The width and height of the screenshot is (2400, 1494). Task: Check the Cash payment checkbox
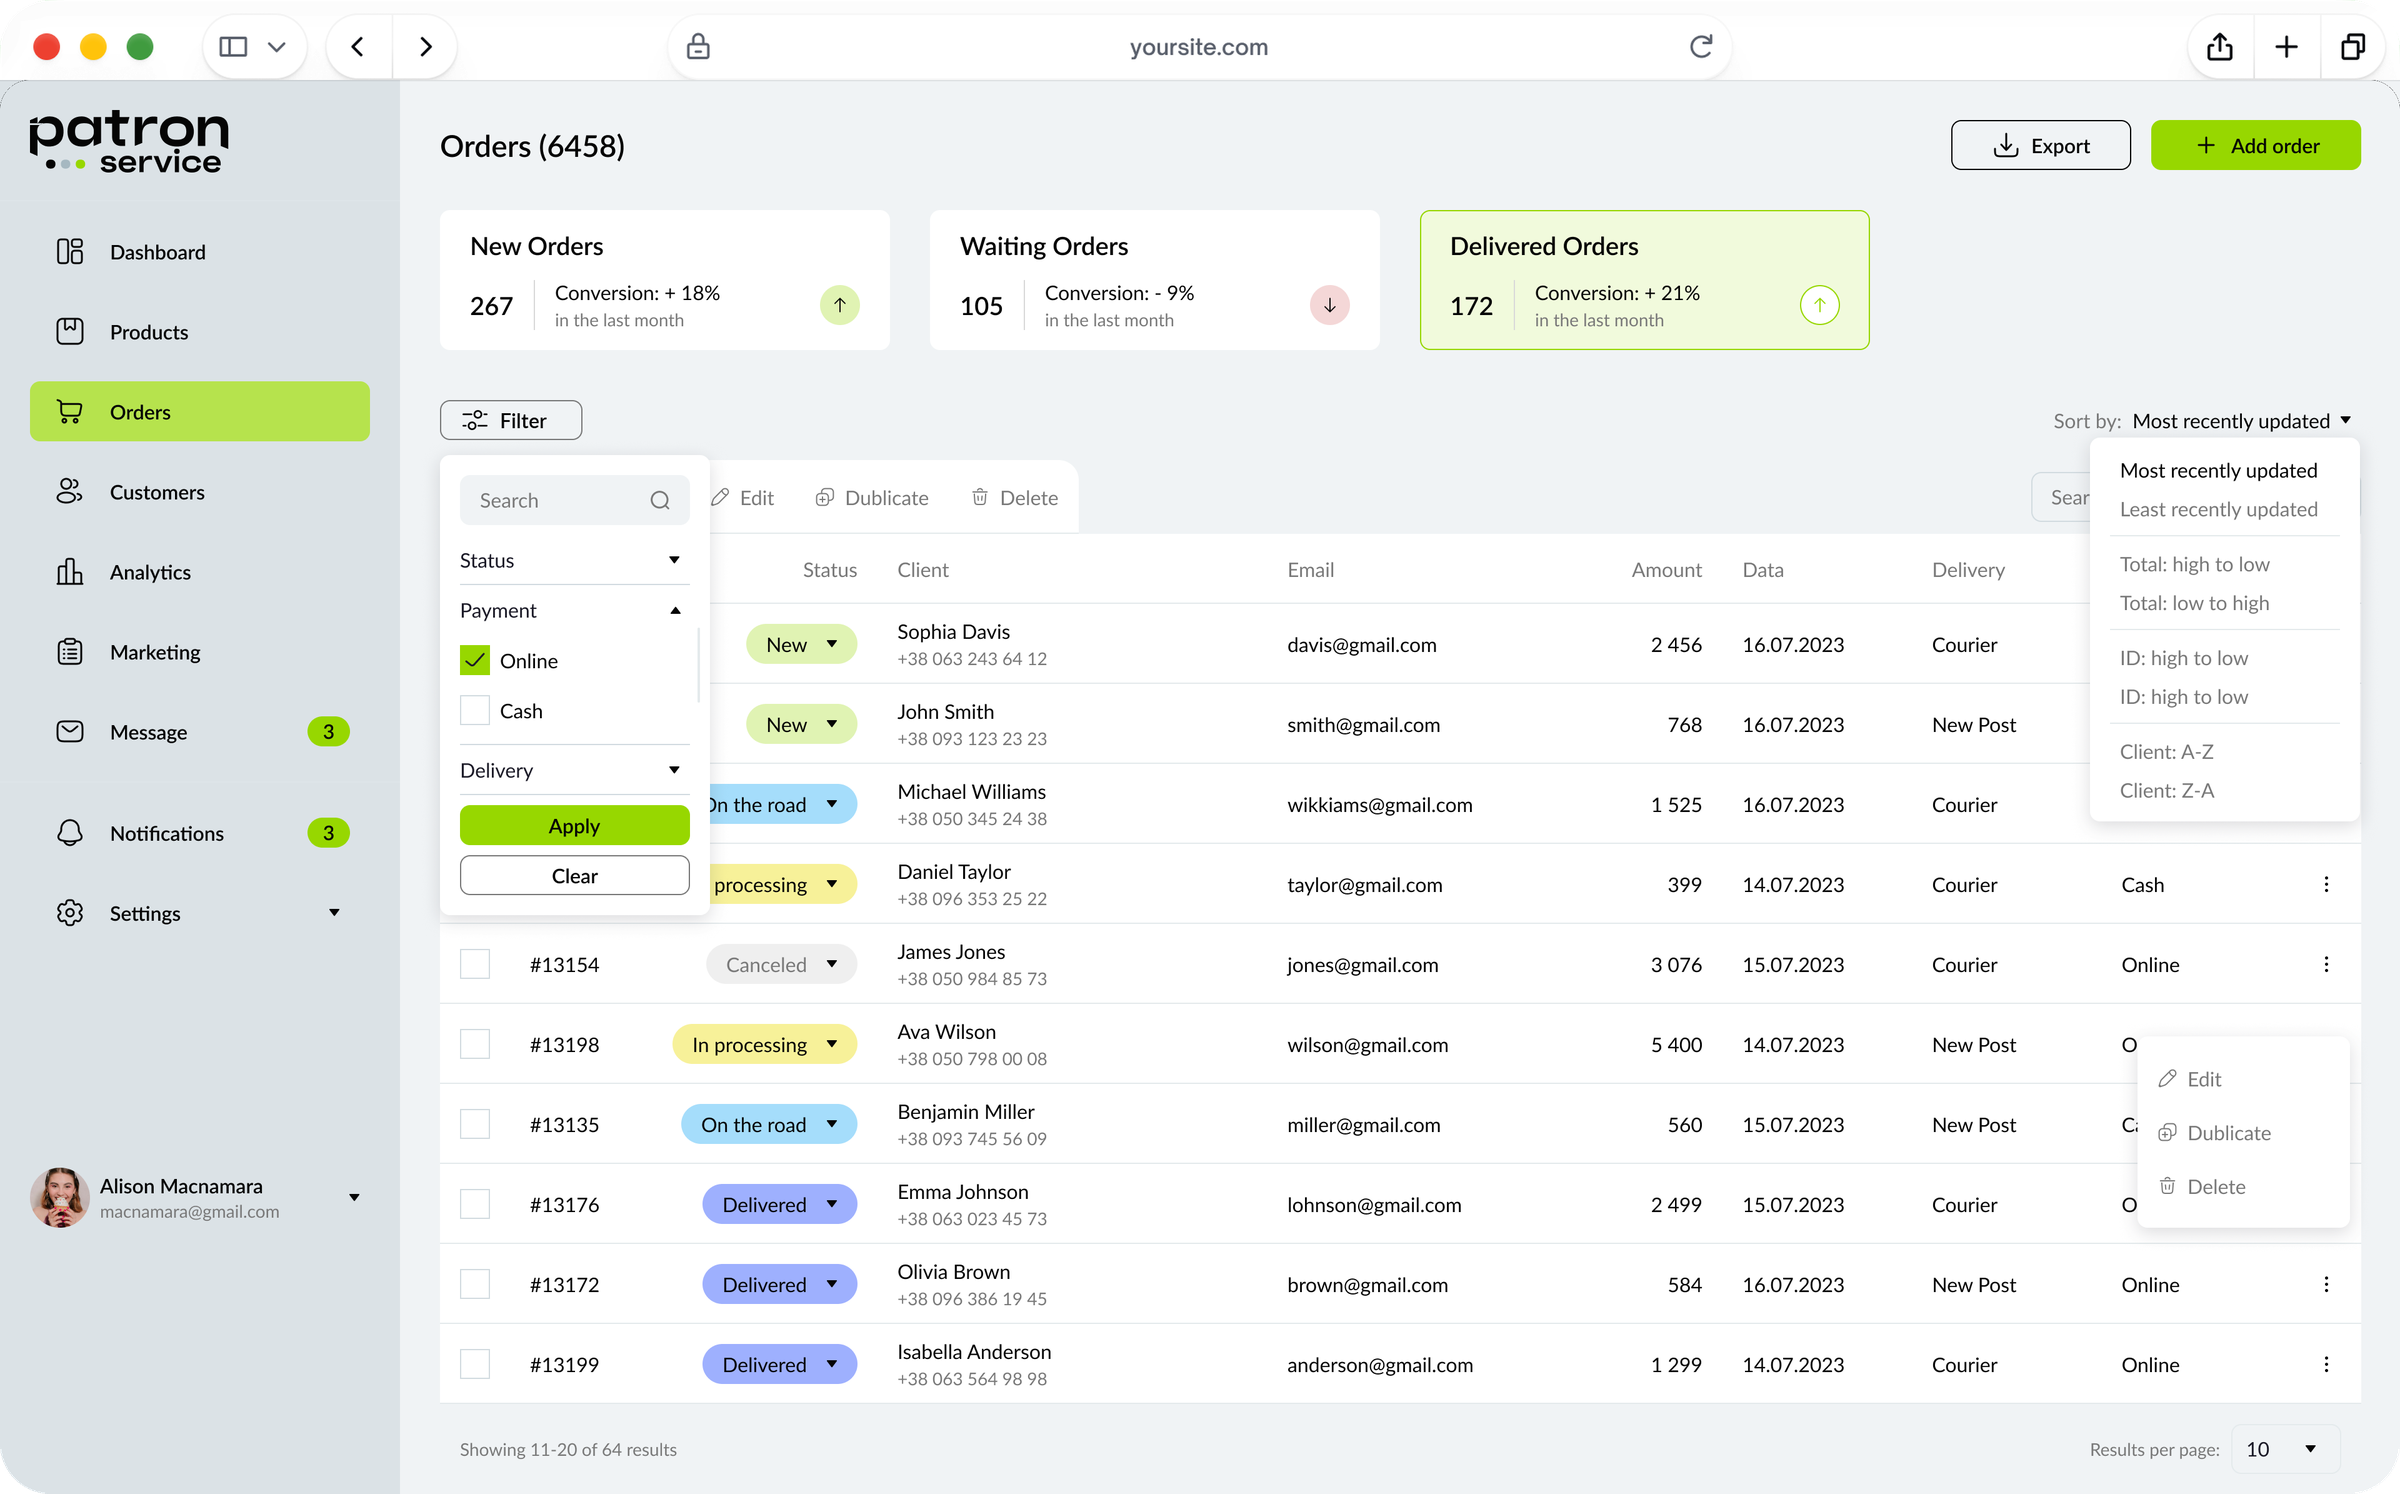click(x=475, y=710)
